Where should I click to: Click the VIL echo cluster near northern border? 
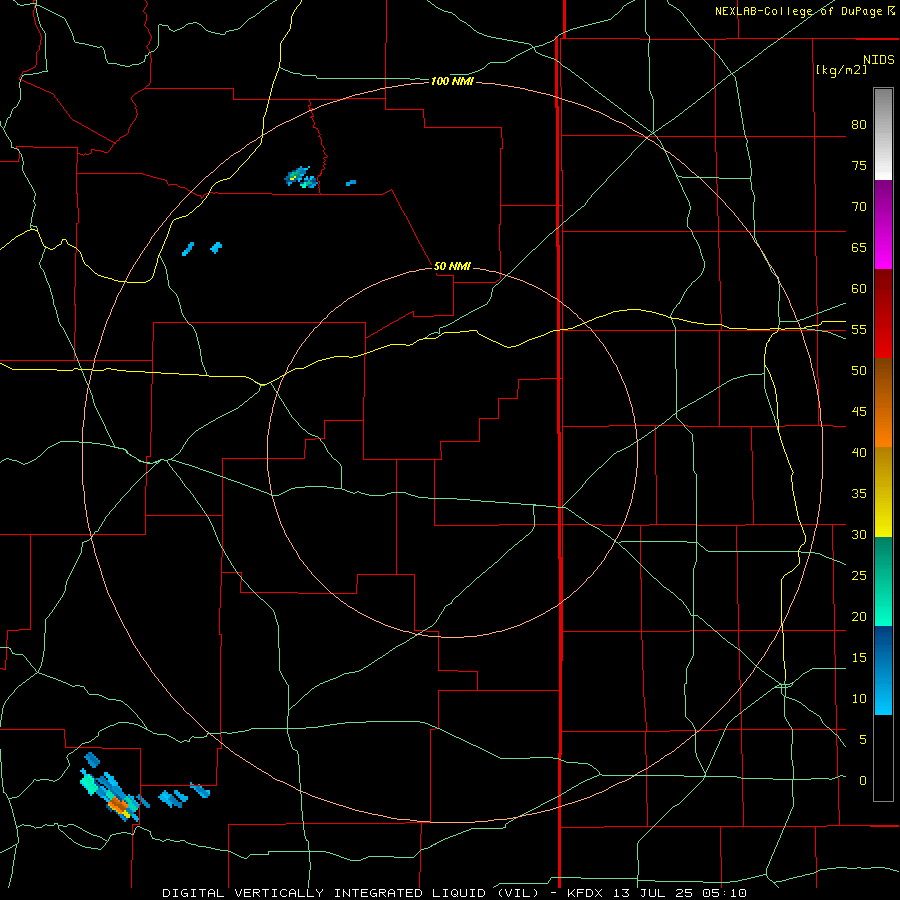tap(301, 177)
